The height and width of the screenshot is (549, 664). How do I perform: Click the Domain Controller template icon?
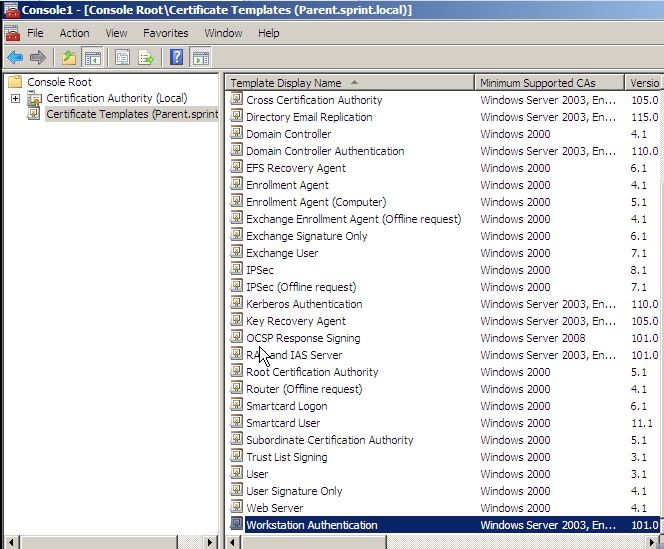pos(236,133)
